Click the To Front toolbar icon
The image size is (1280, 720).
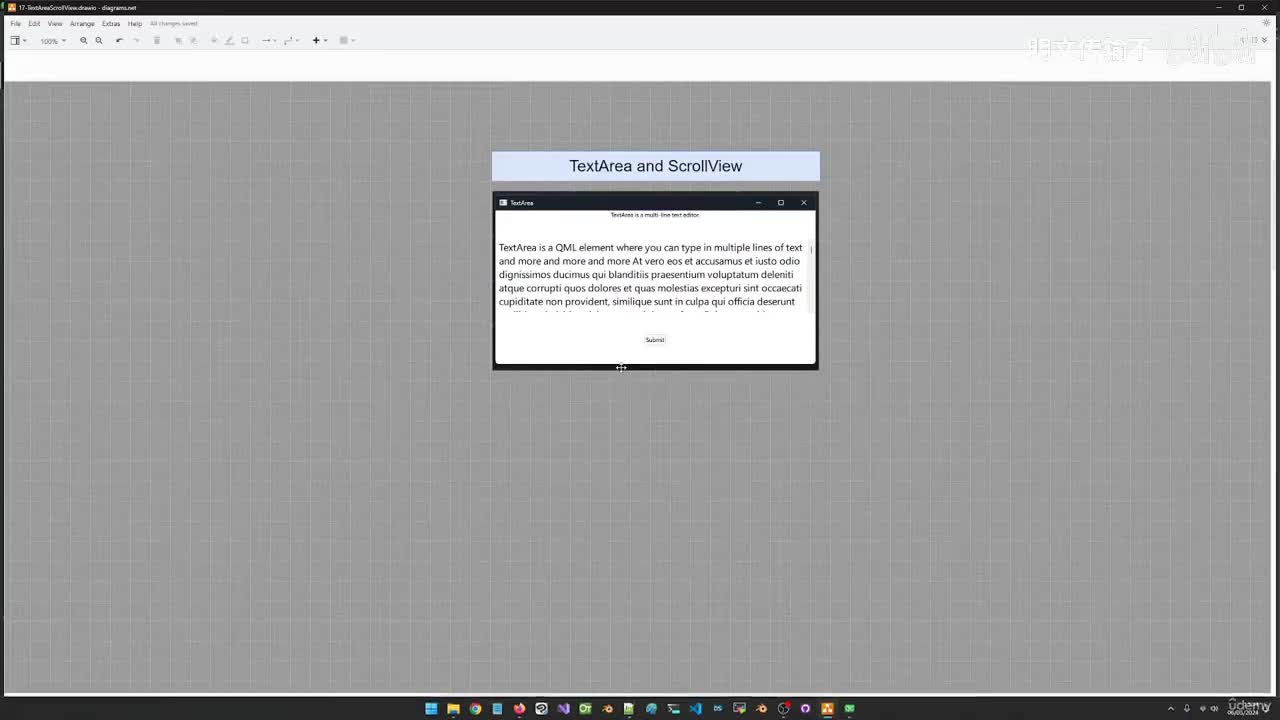pos(179,41)
